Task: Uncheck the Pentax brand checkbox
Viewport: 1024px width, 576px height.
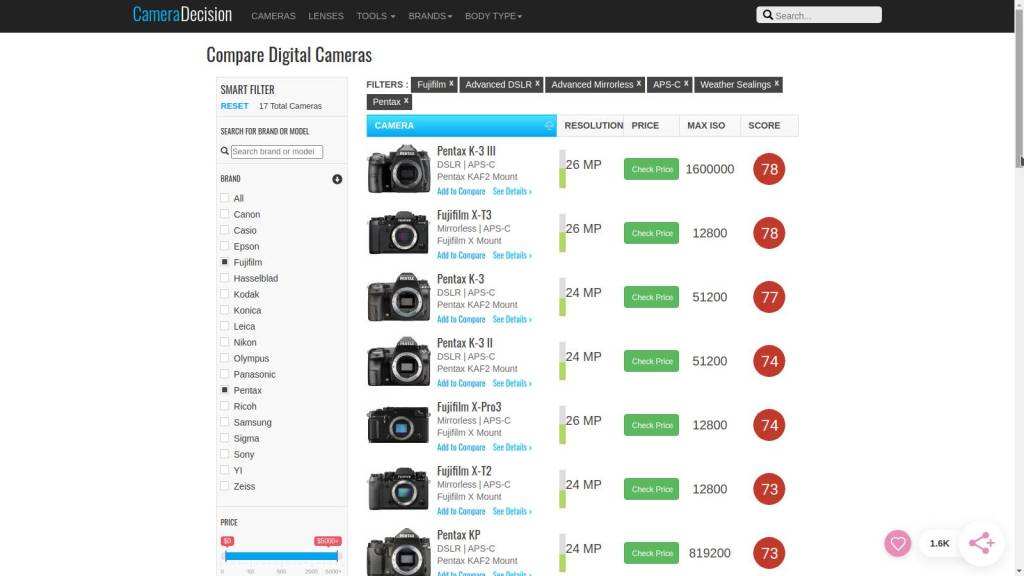Action: [x=225, y=390]
